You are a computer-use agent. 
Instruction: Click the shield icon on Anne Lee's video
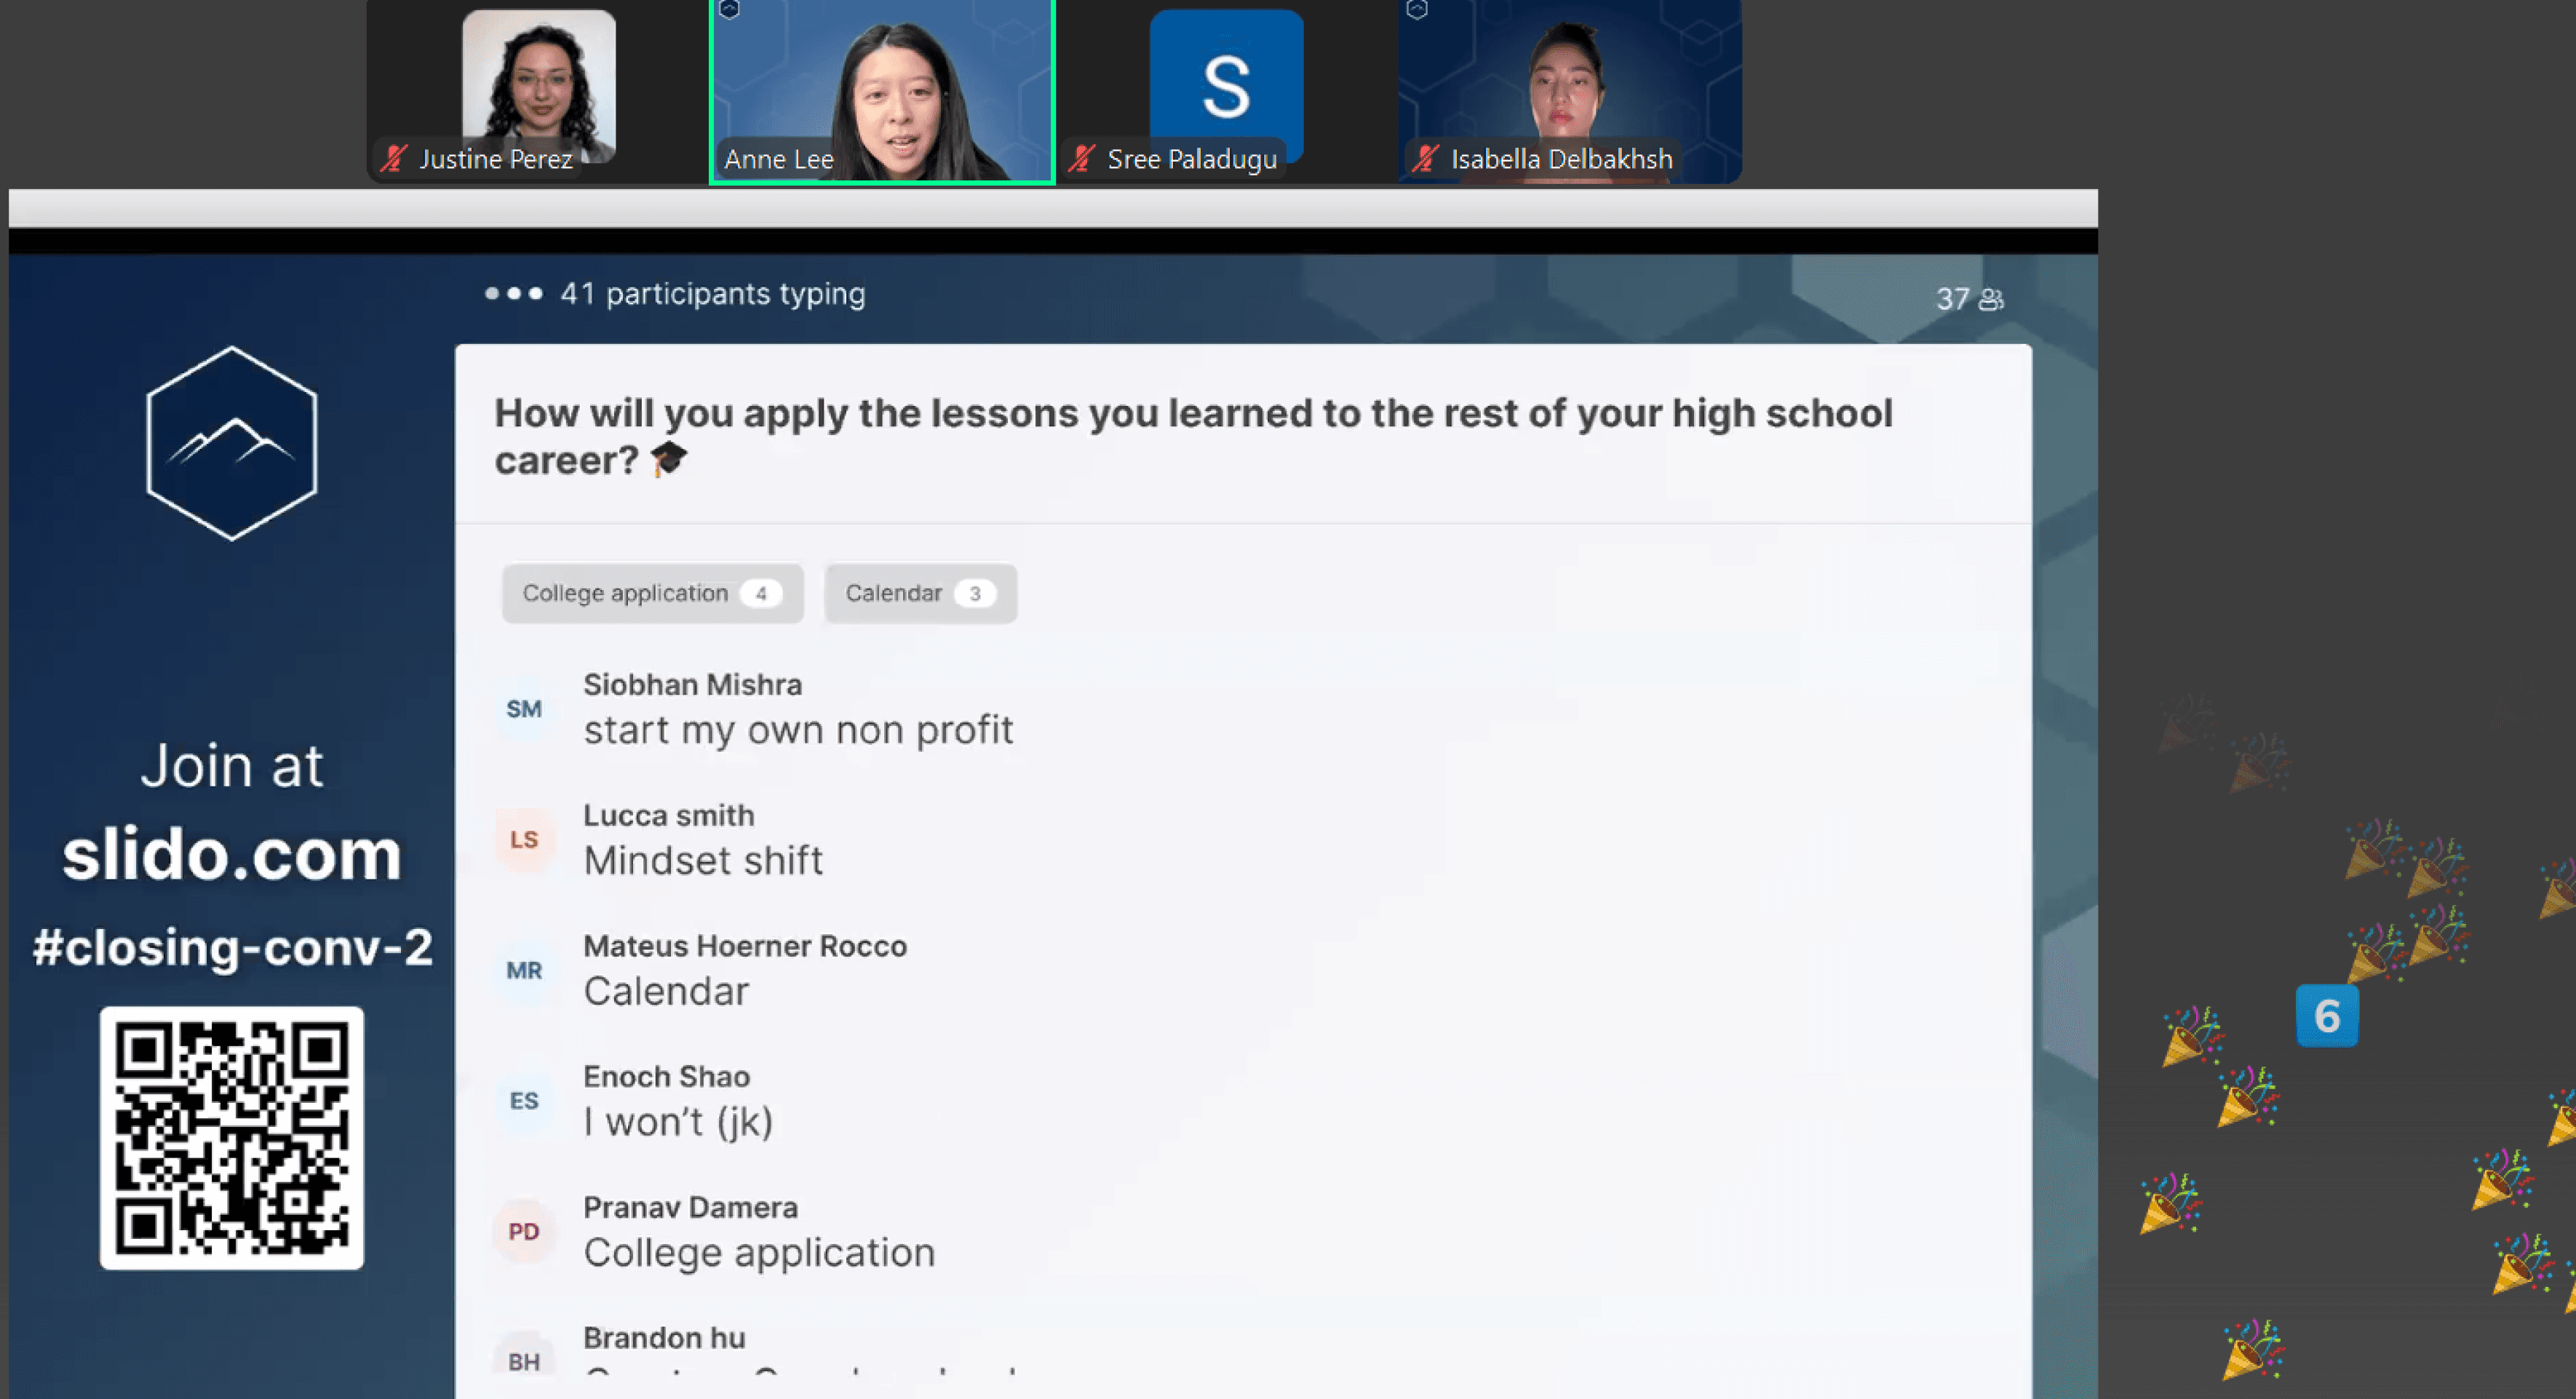point(729,10)
